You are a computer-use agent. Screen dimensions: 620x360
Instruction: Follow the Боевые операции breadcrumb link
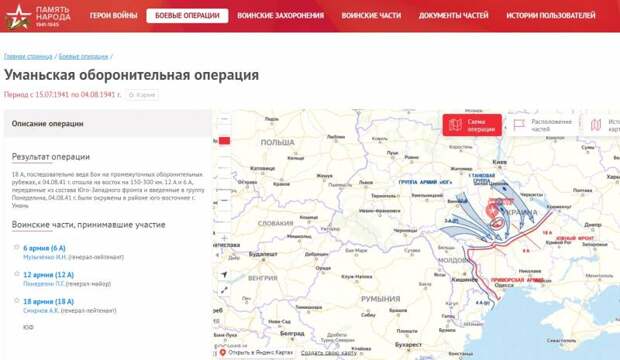[83, 57]
